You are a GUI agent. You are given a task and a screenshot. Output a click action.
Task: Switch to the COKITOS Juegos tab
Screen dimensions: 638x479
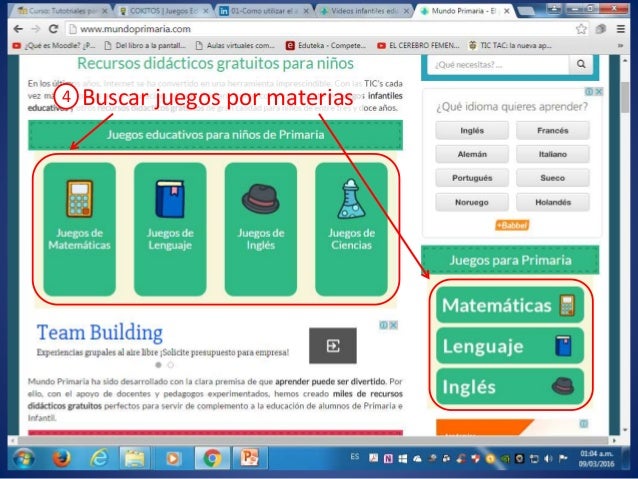click(164, 11)
